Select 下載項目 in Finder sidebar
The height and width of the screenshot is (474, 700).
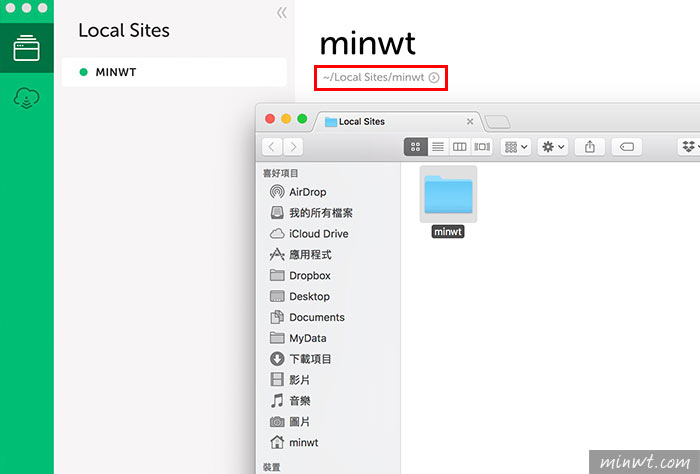[x=300, y=359]
